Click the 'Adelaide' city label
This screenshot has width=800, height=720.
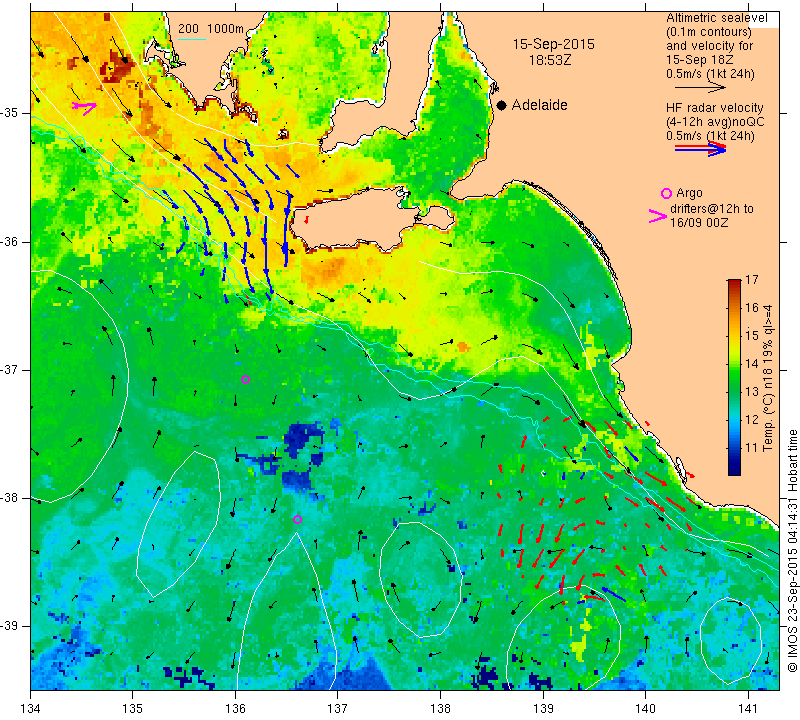(539, 105)
